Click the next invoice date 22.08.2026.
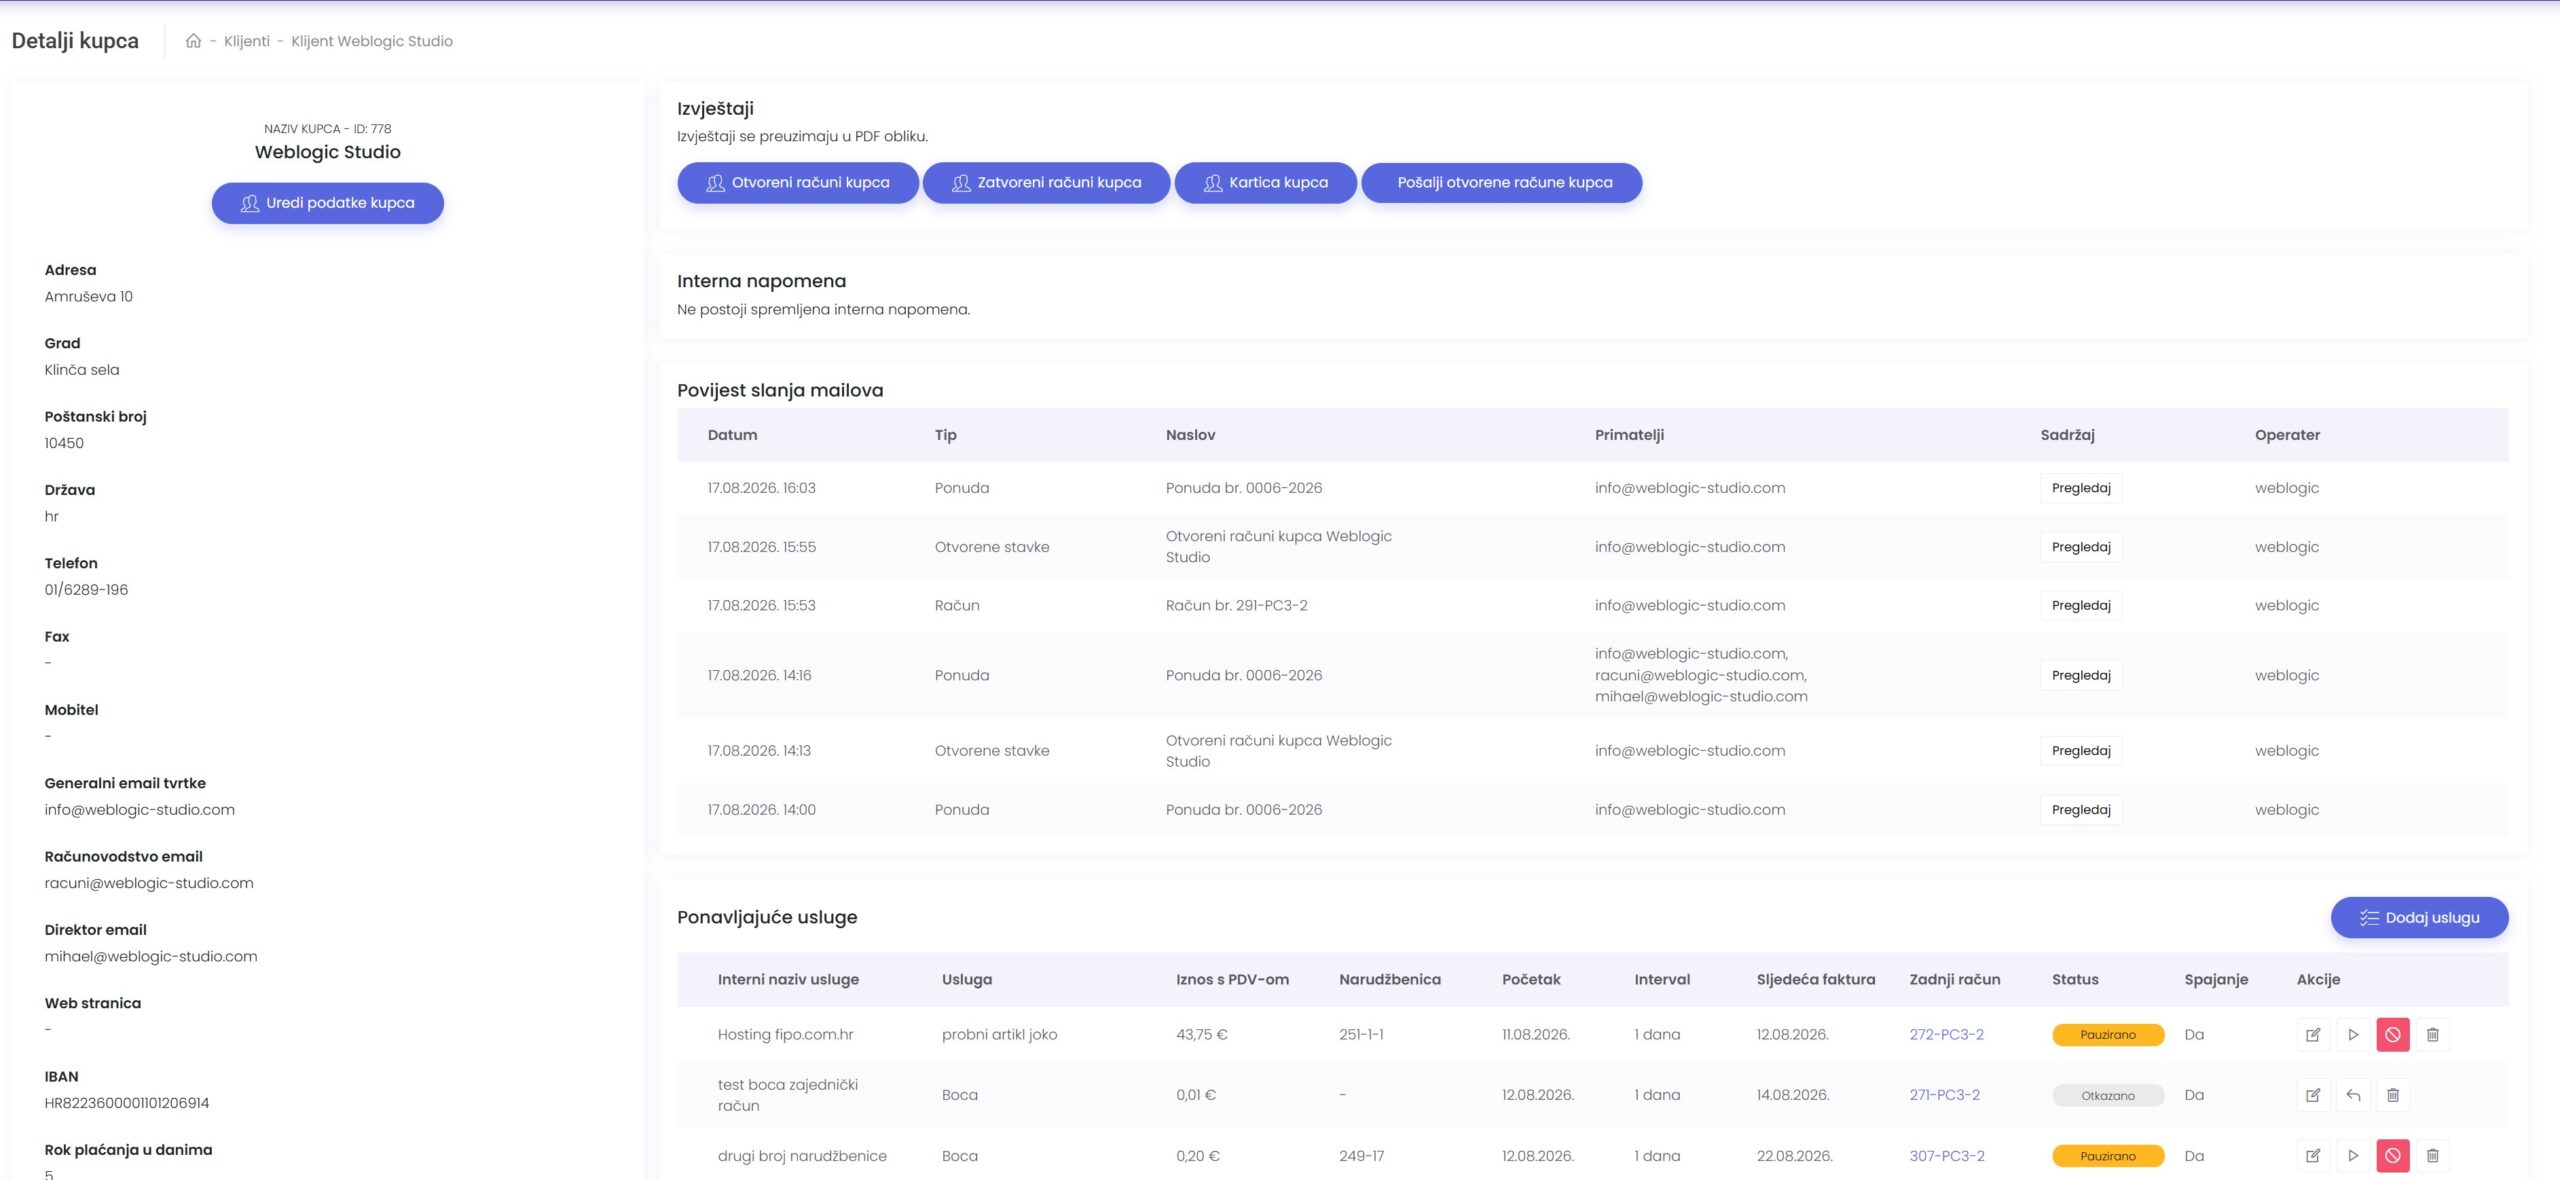The width and height of the screenshot is (2560, 1180). click(1794, 1156)
